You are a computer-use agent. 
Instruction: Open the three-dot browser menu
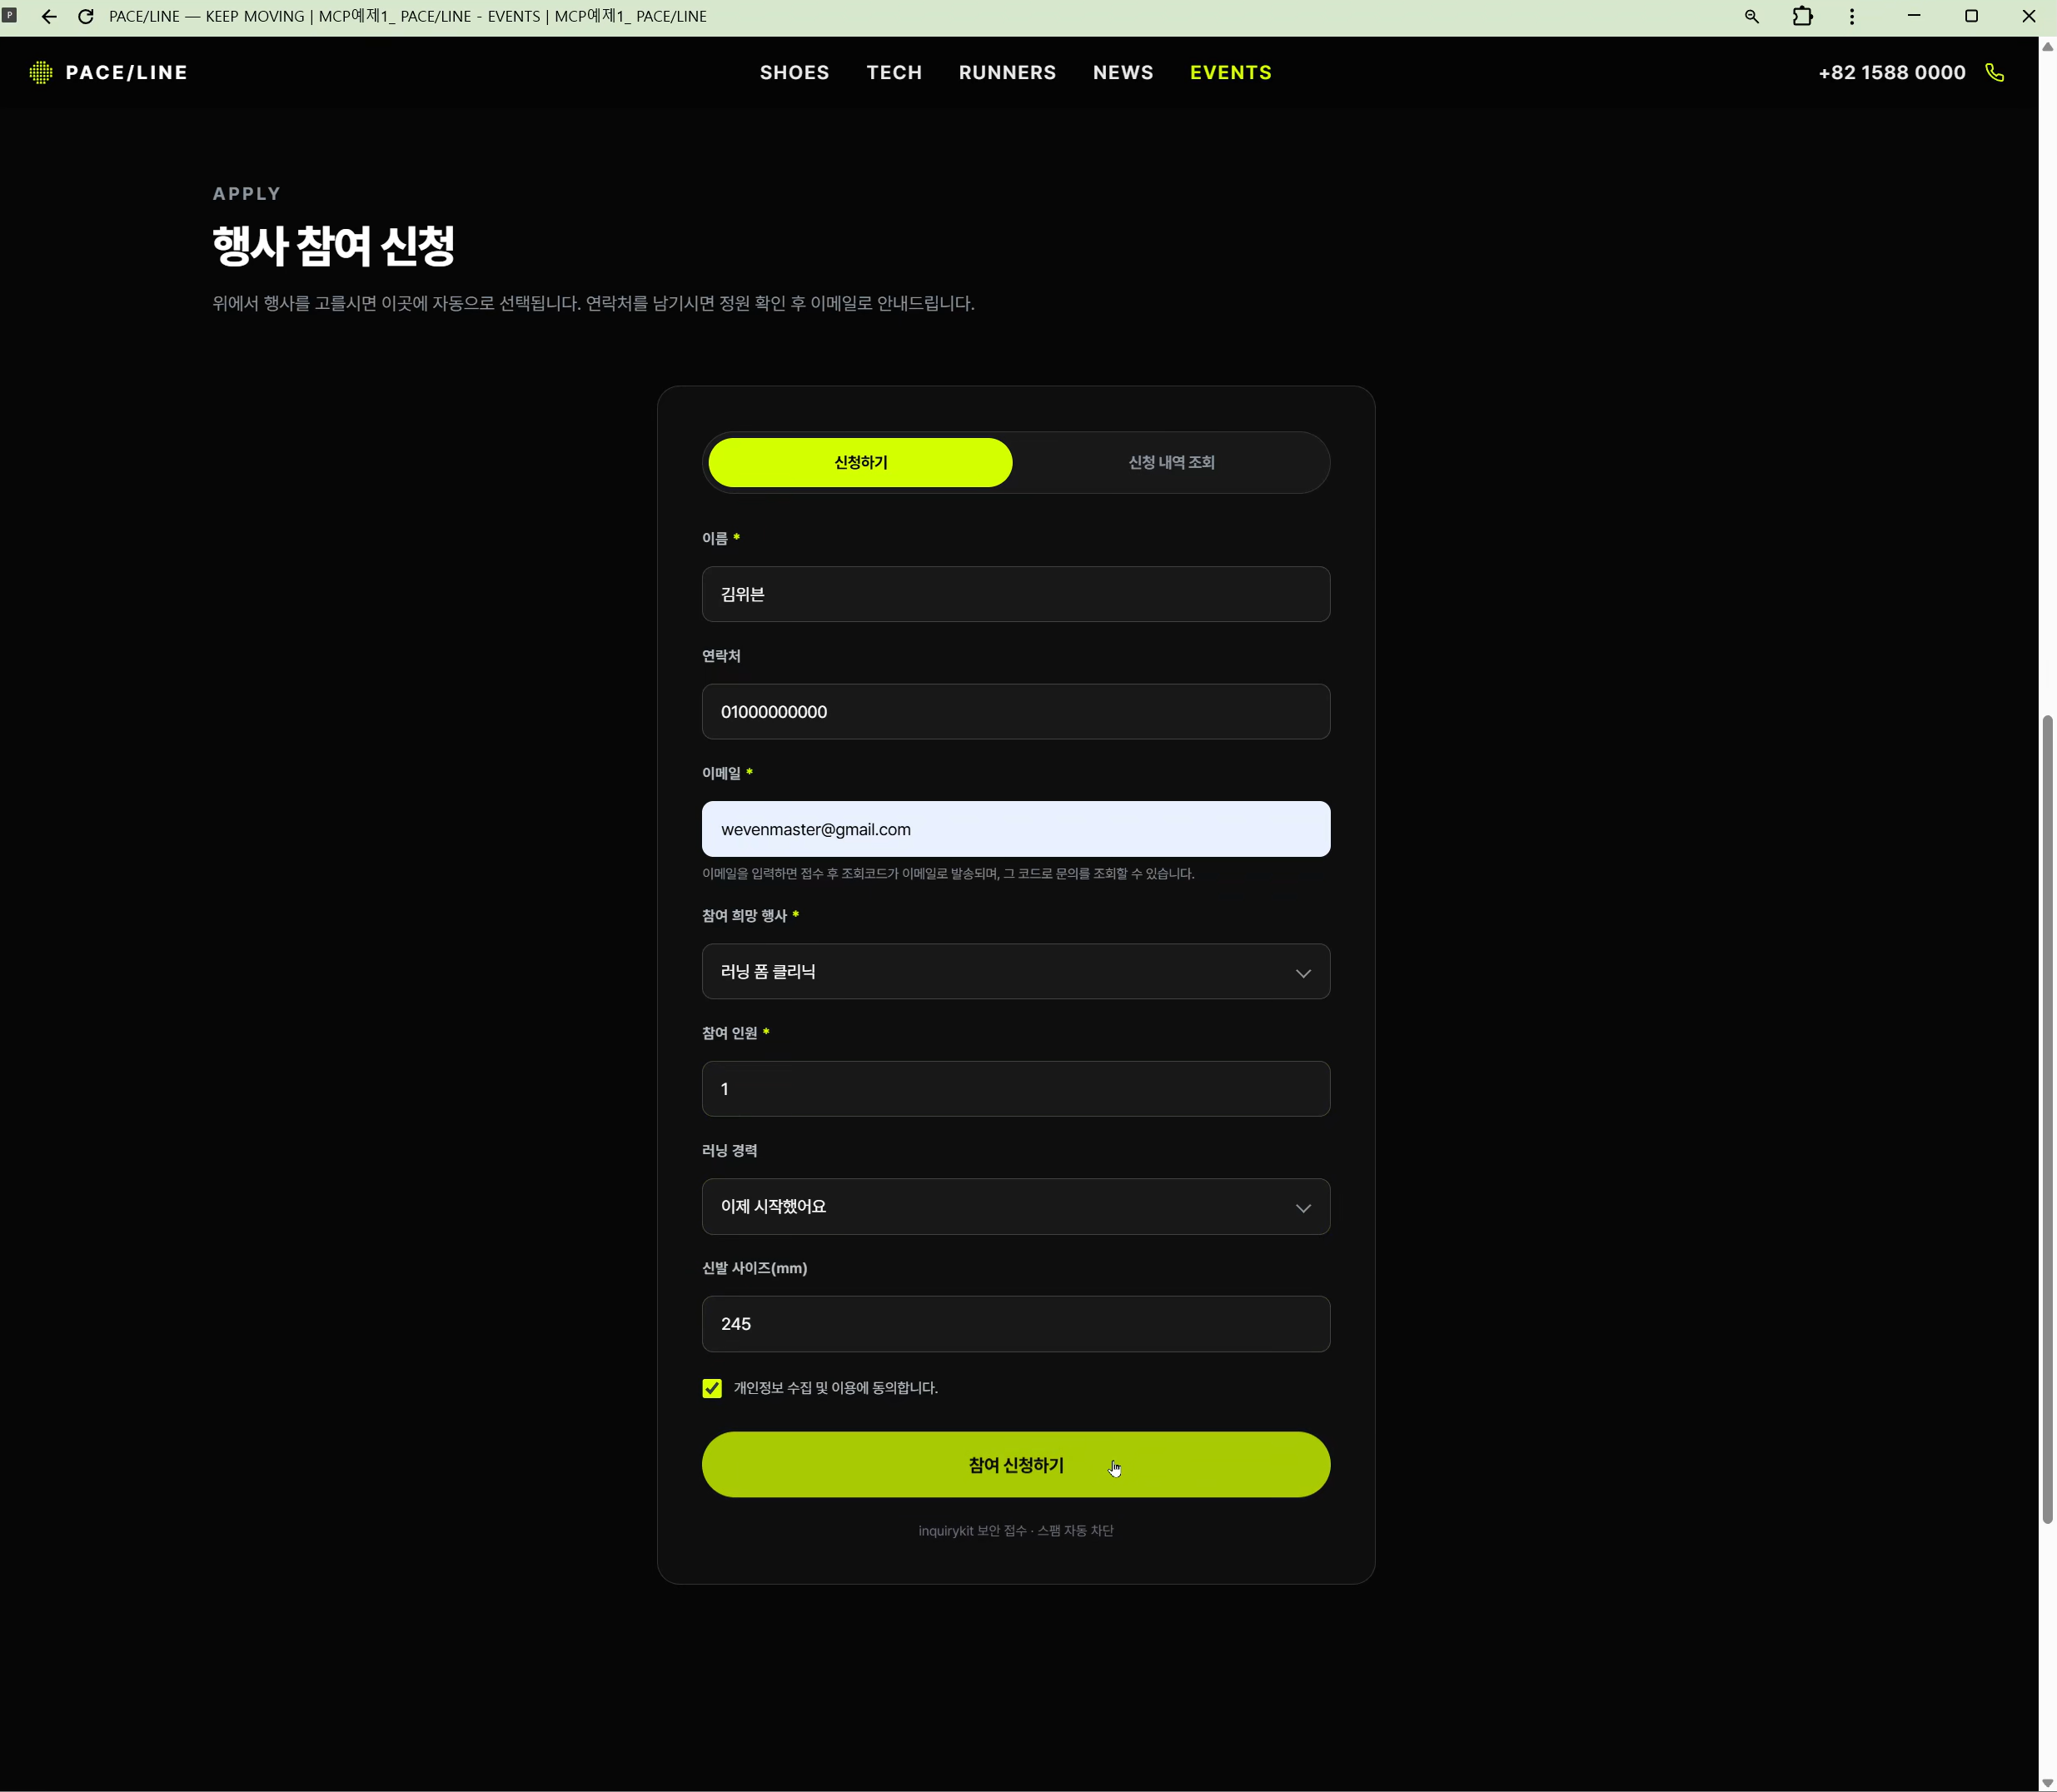tap(1852, 17)
